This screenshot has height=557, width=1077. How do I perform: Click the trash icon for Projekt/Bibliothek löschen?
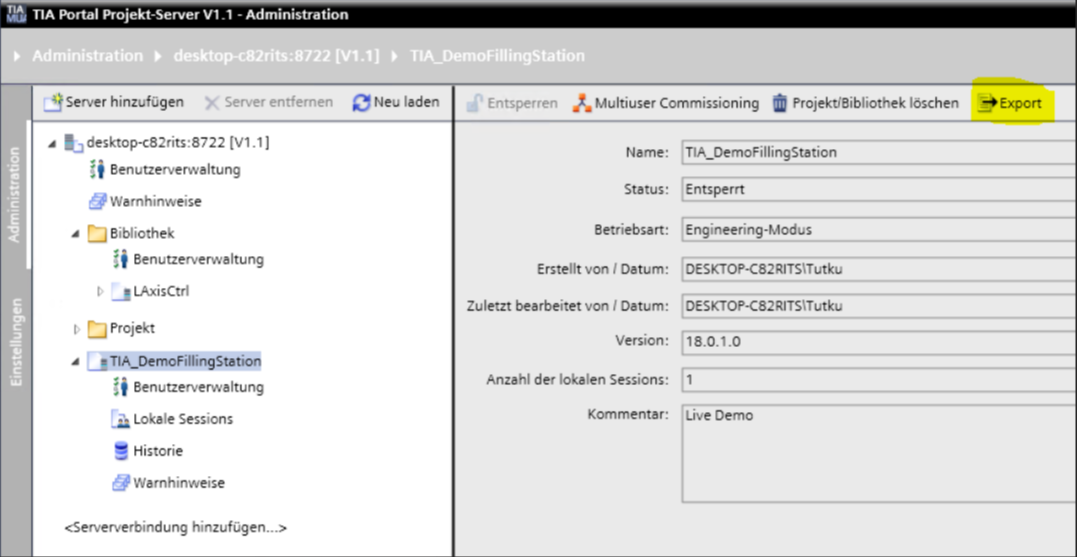coord(780,104)
